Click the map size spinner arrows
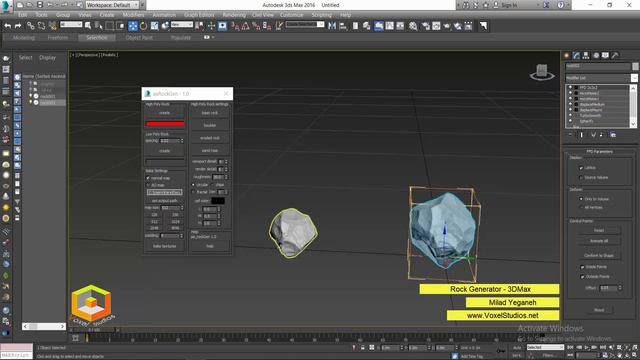Screen dimensions: 640x360 click(x=182, y=208)
